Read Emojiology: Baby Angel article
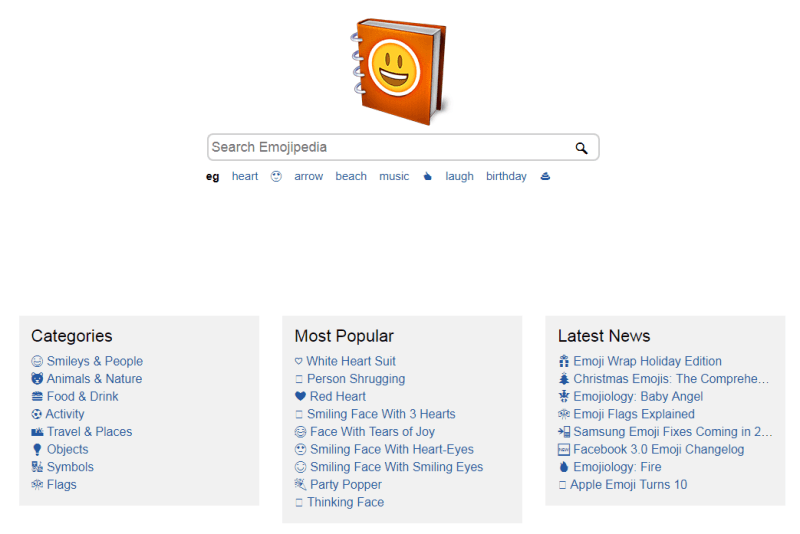The width and height of the screenshot is (800, 534). click(x=638, y=396)
